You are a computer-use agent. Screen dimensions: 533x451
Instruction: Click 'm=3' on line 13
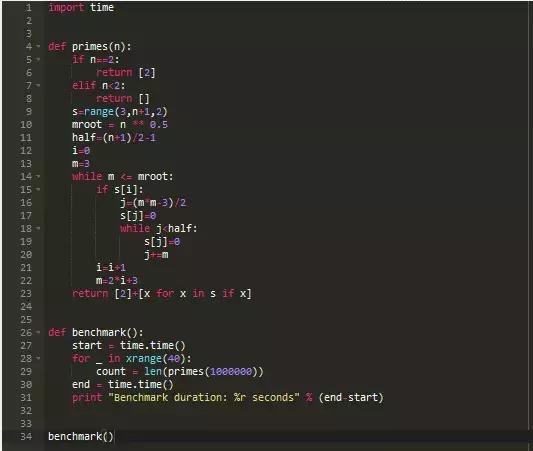[81, 163]
